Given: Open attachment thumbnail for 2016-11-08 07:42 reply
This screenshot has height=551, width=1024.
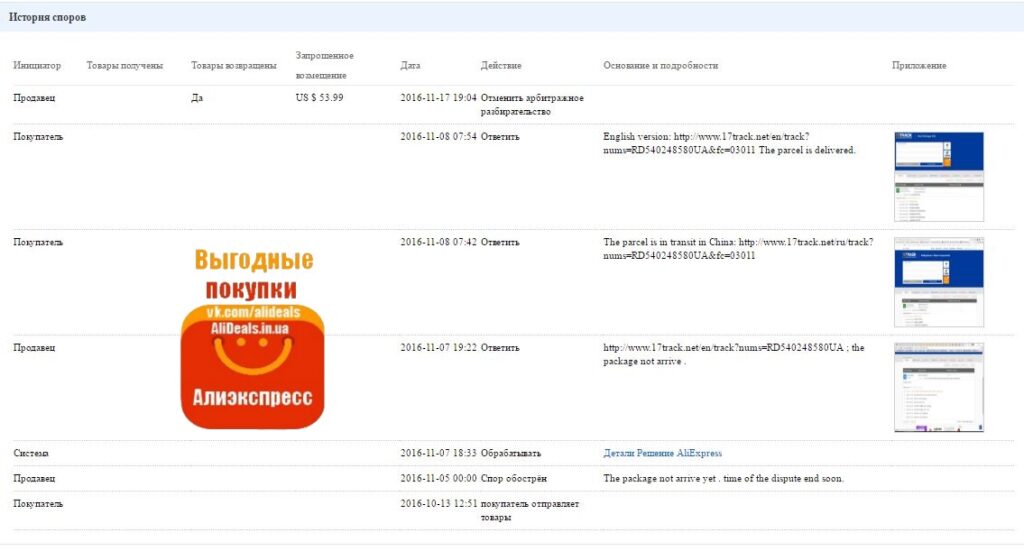Looking at the screenshot, I should [938, 283].
